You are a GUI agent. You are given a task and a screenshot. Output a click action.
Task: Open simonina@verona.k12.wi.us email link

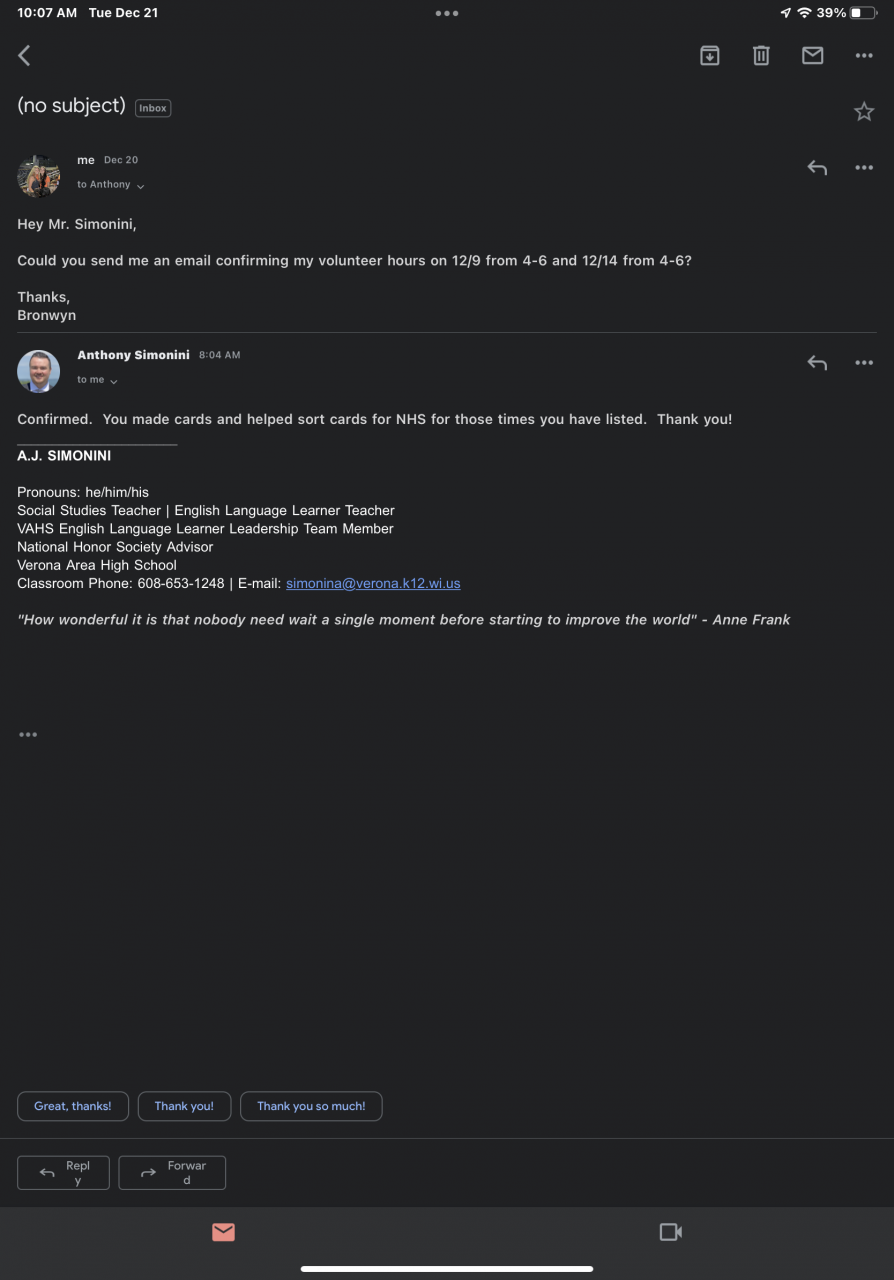373,583
